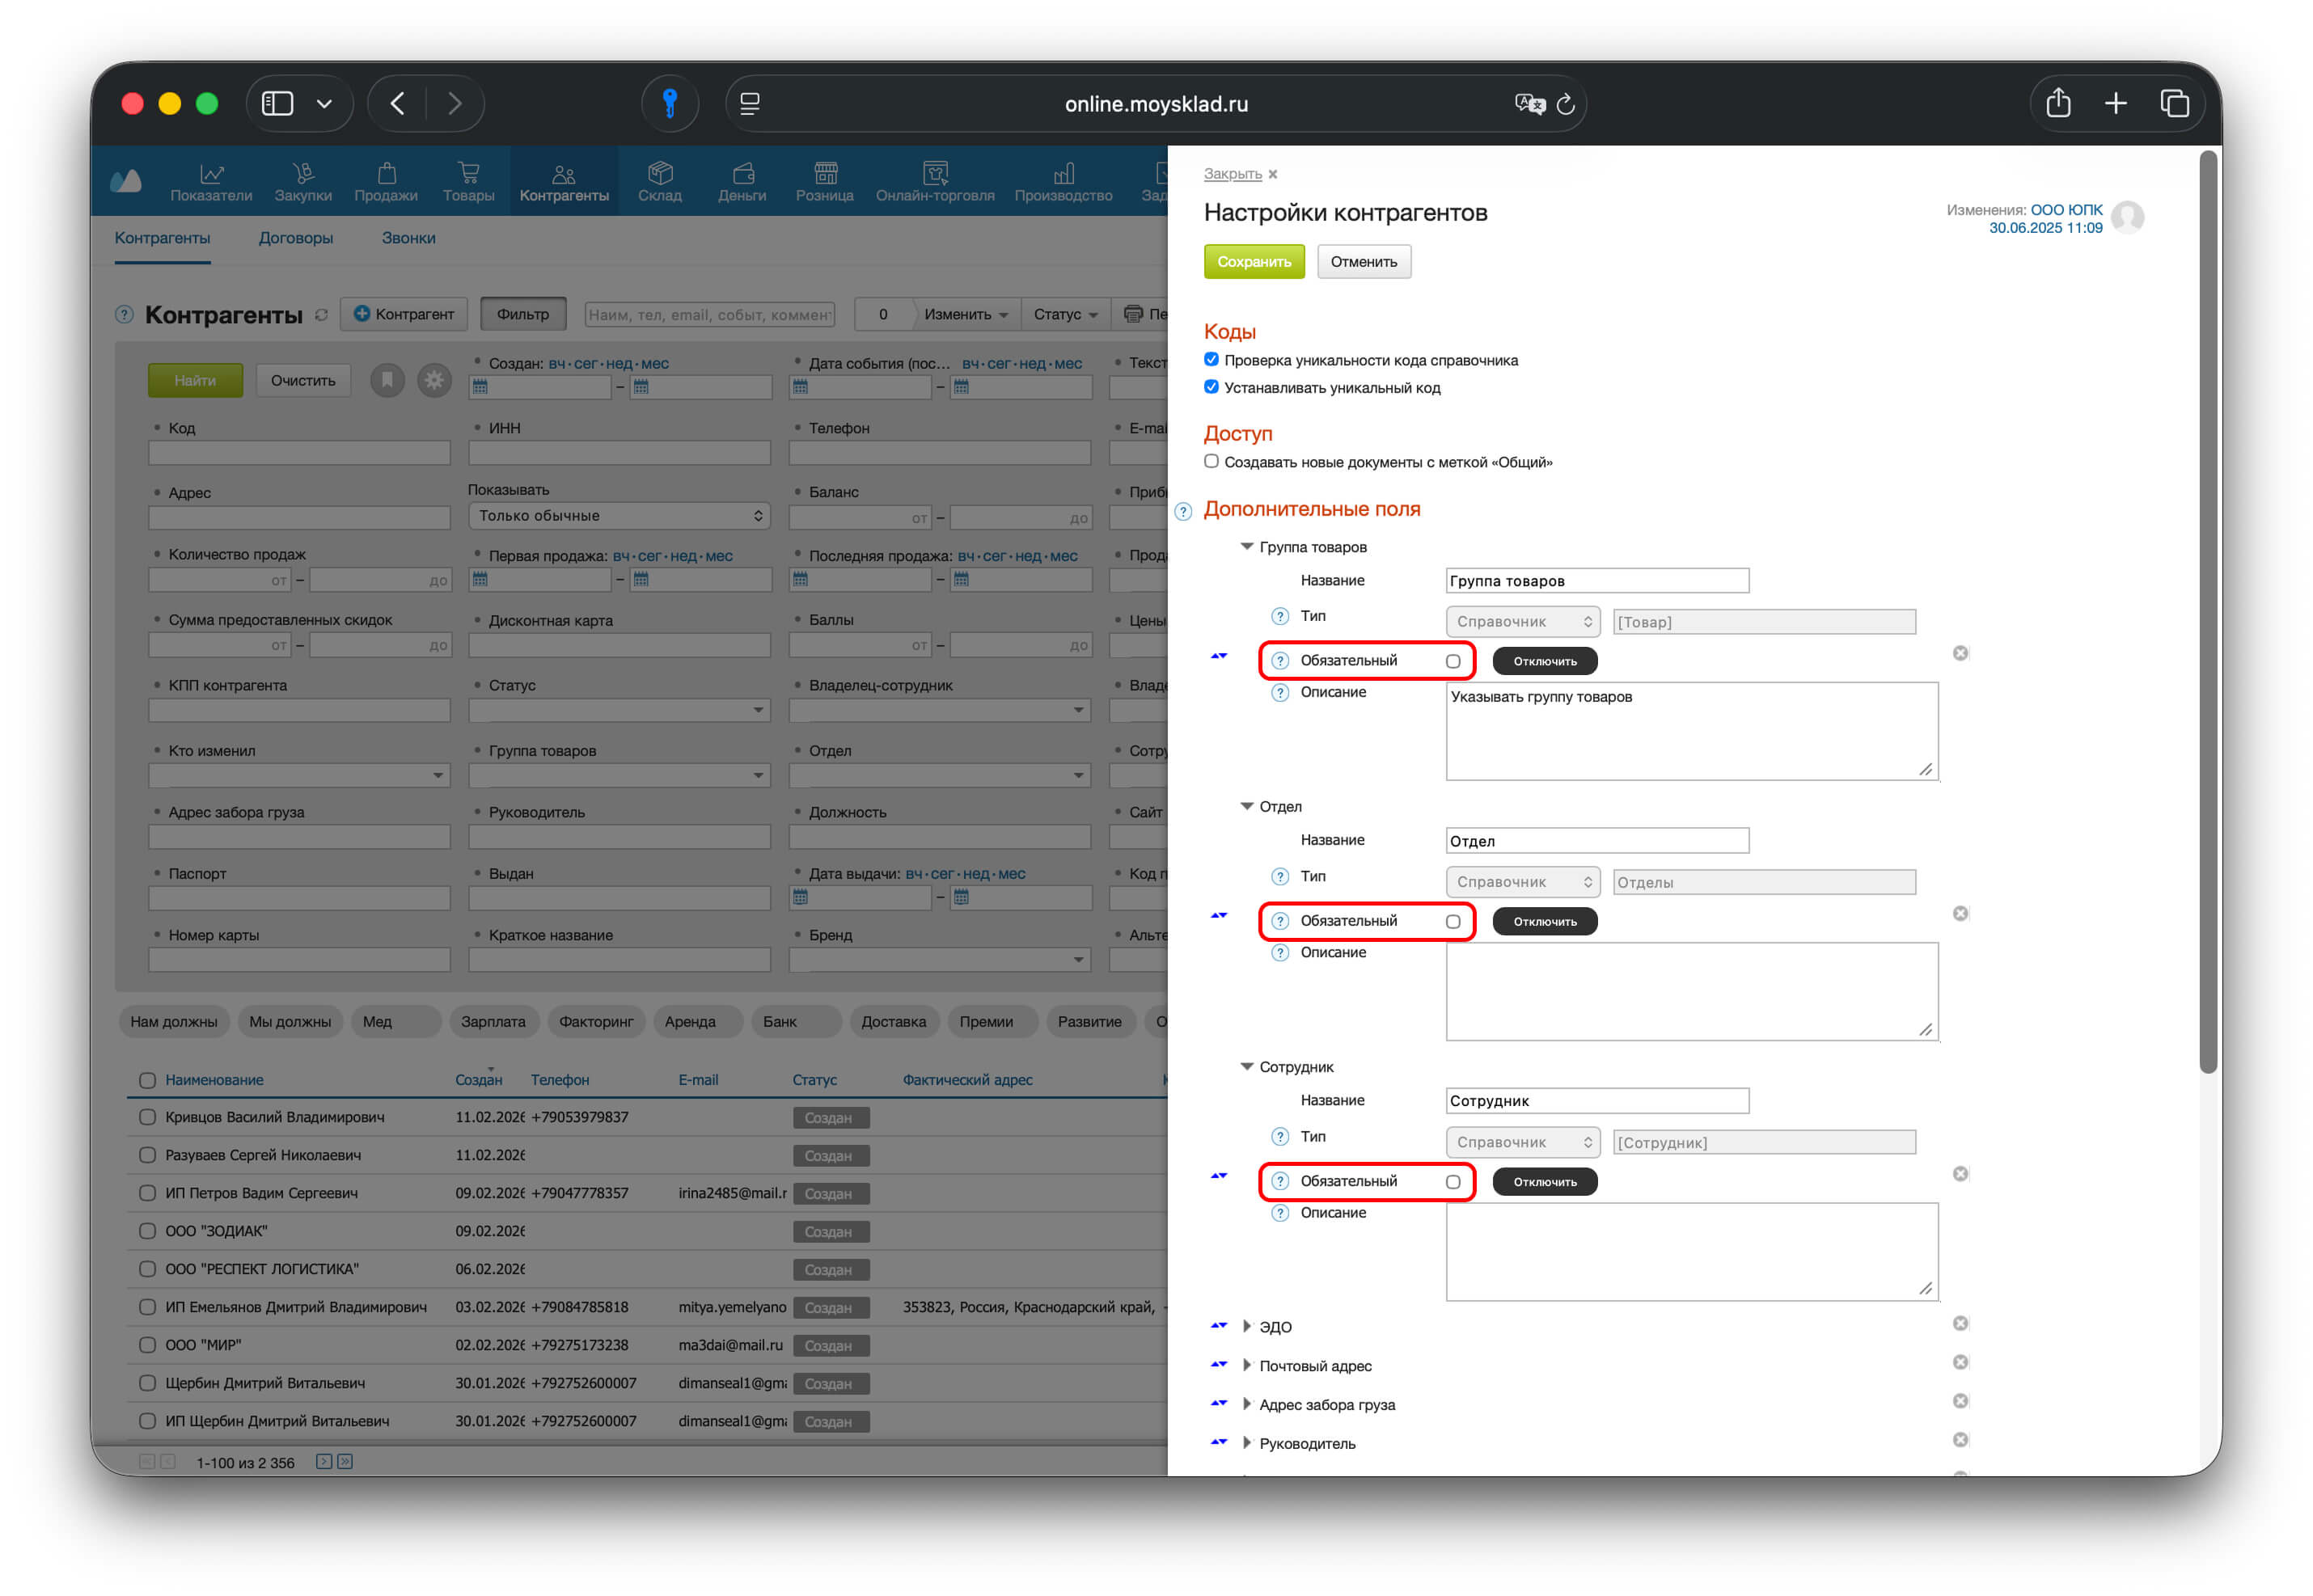The image size is (2313, 1596).
Task: Collapse the Отдел field section
Action: 1247,806
